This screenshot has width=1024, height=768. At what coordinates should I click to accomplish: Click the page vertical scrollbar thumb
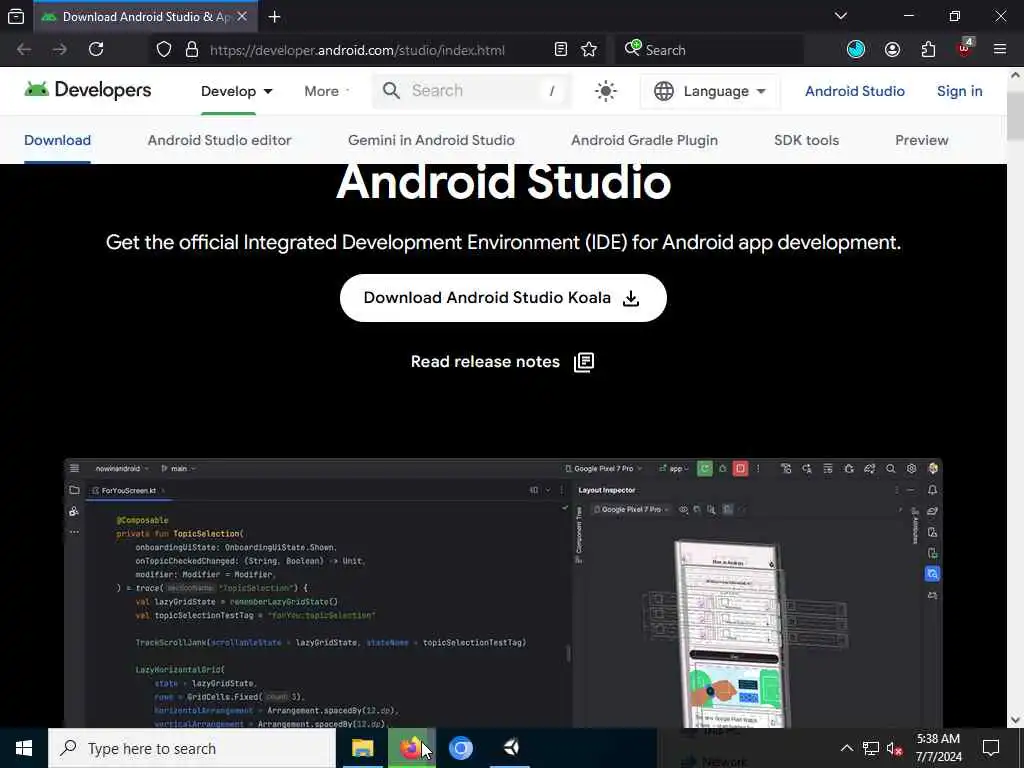[x=1015, y=115]
